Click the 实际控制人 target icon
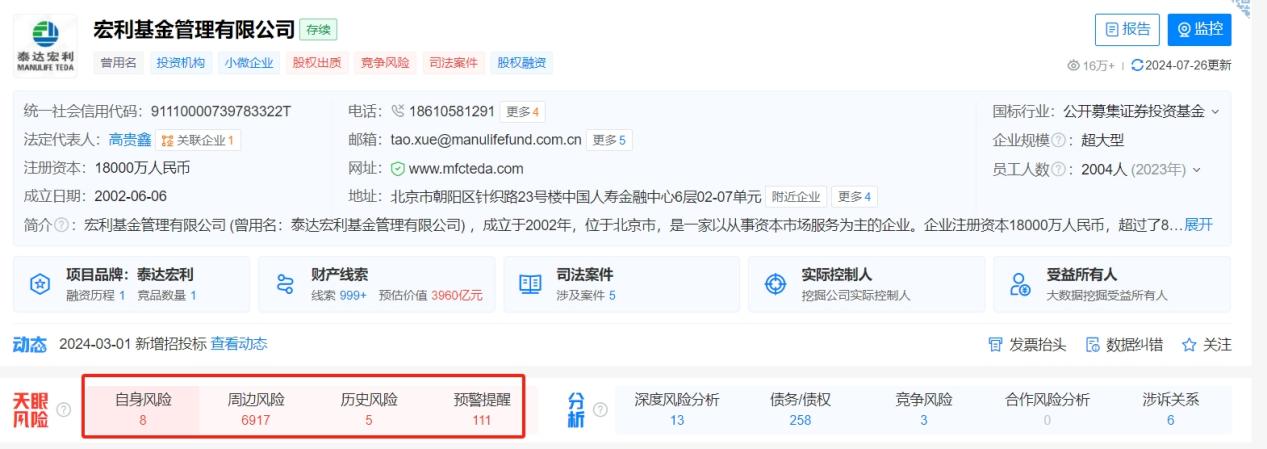The width and height of the screenshot is (1267, 449). (775, 284)
